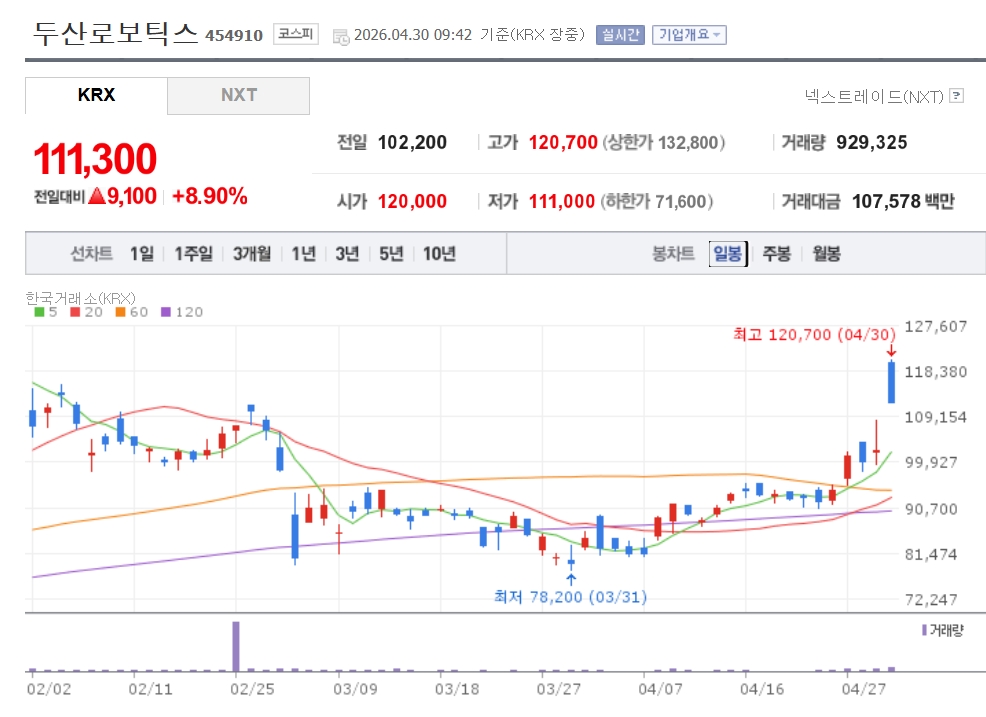Click the 실시간 real-time button
Screen dimensions: 986x717
(619, 35)
